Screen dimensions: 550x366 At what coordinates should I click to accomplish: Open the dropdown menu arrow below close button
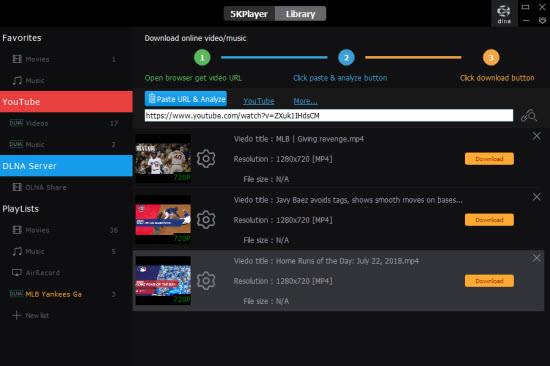click(x=542, y=21)
